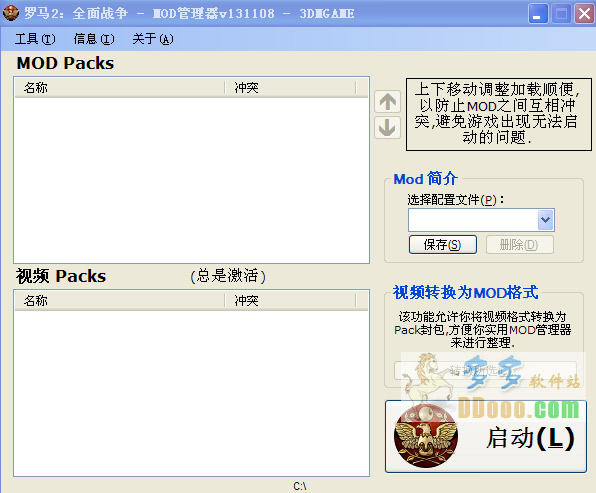Click the C:\ path in status bar
This screenshot has width=596, height=493.
[x=300, y=486]
